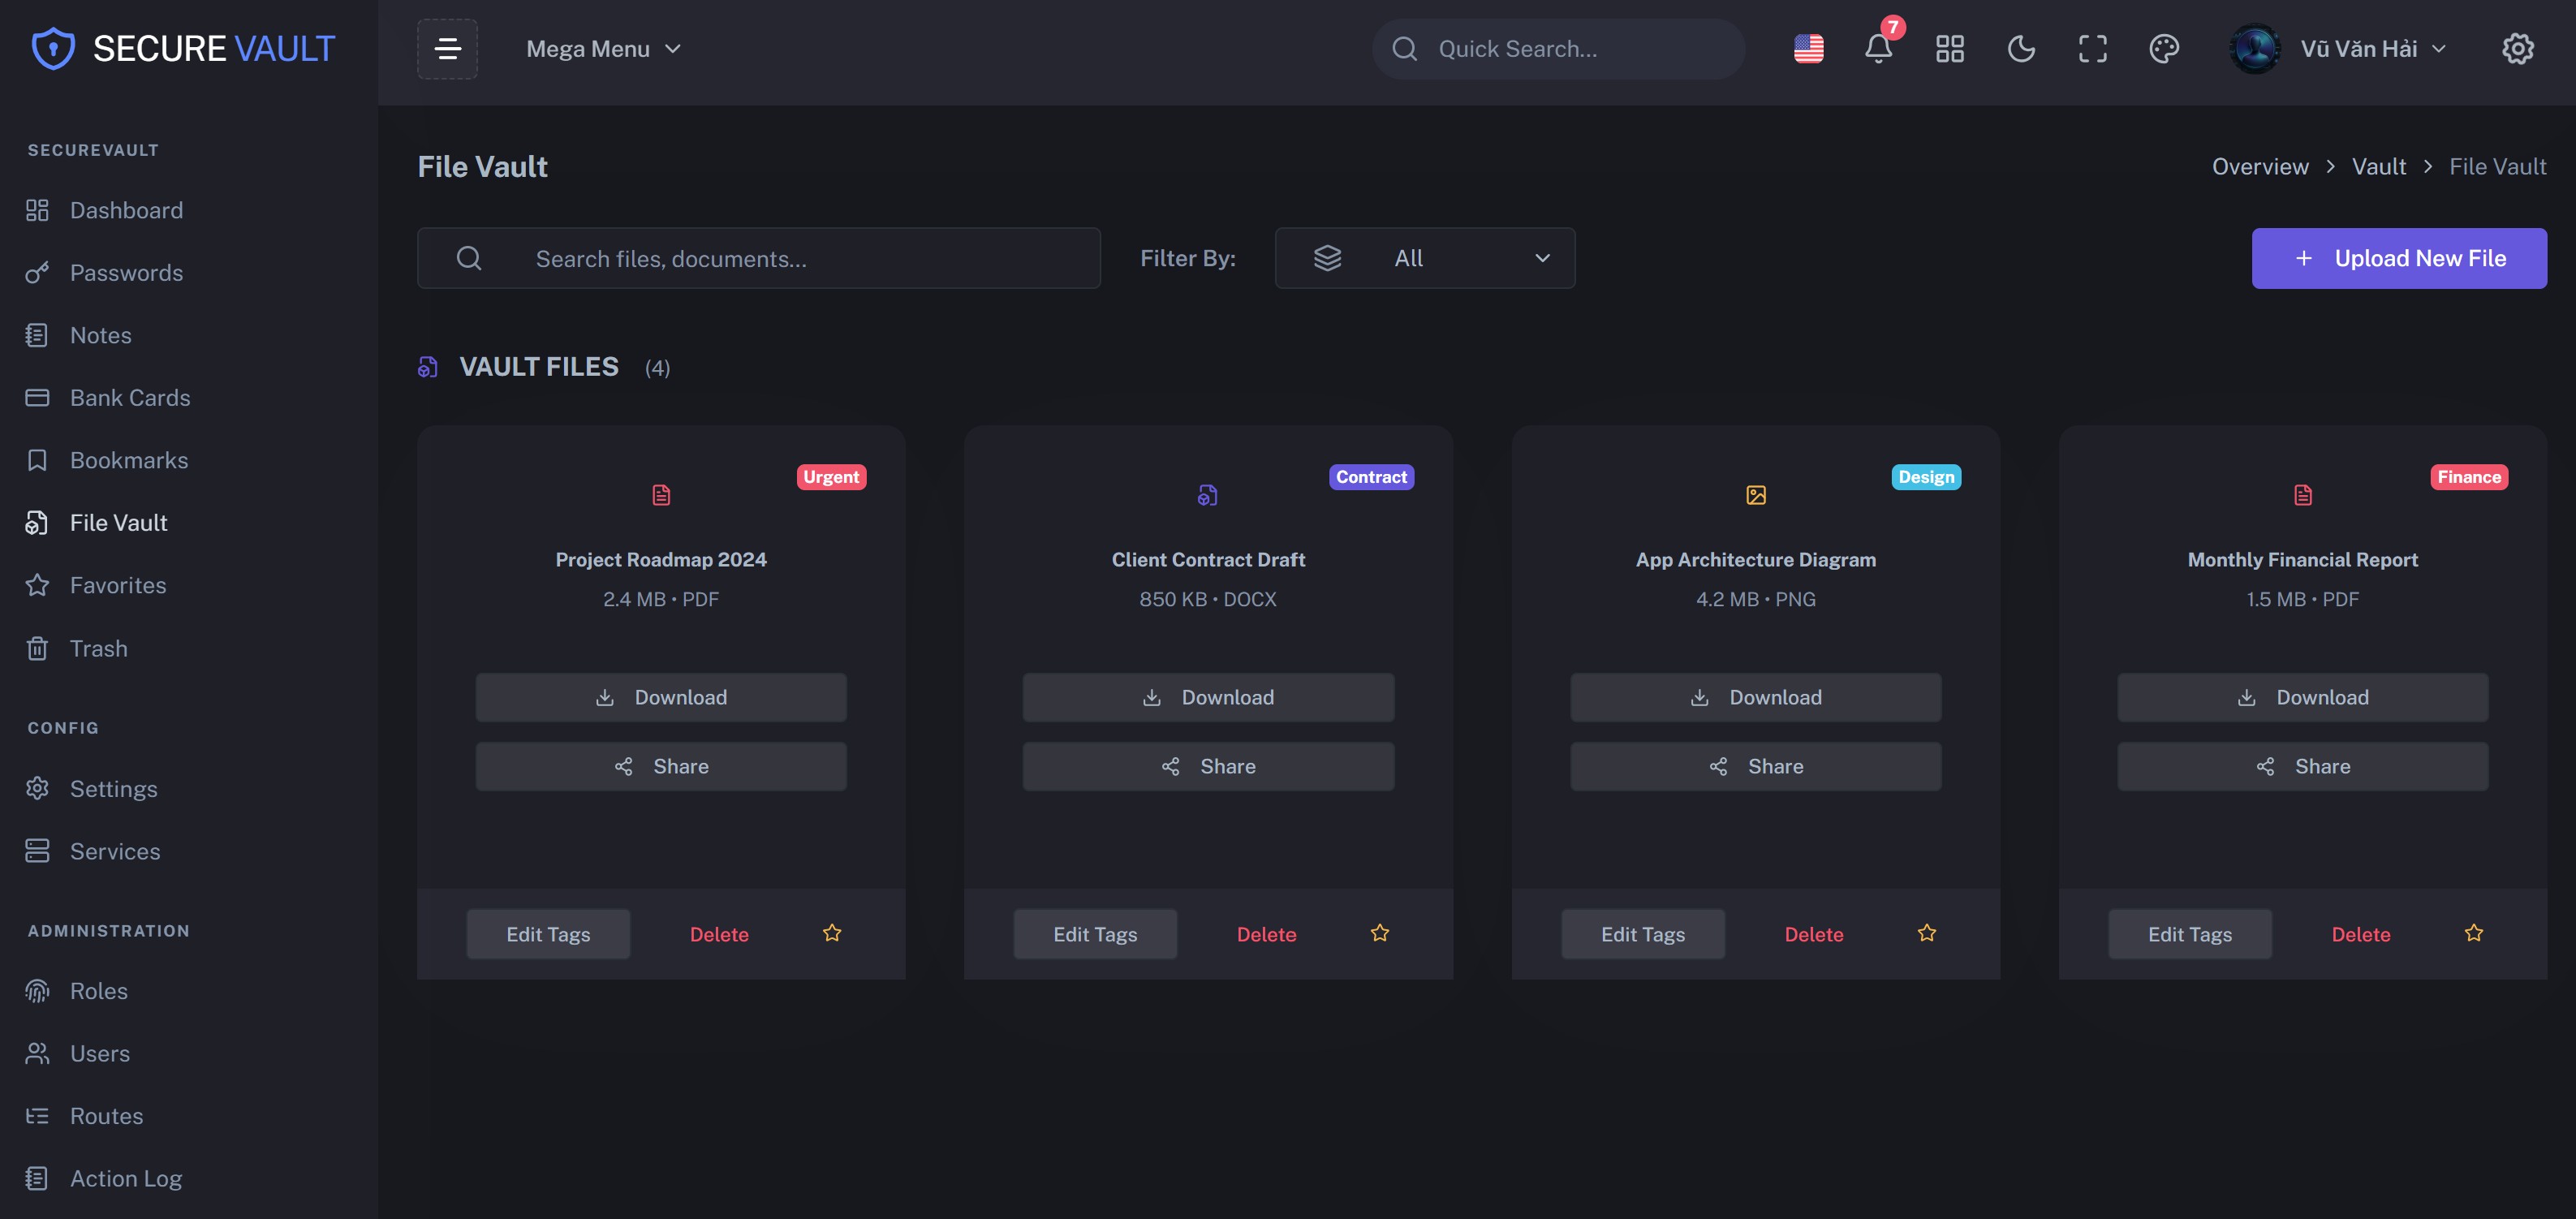Delete App Architecture Diagram
The image size is (2576, 1219).
point(1813,934)
